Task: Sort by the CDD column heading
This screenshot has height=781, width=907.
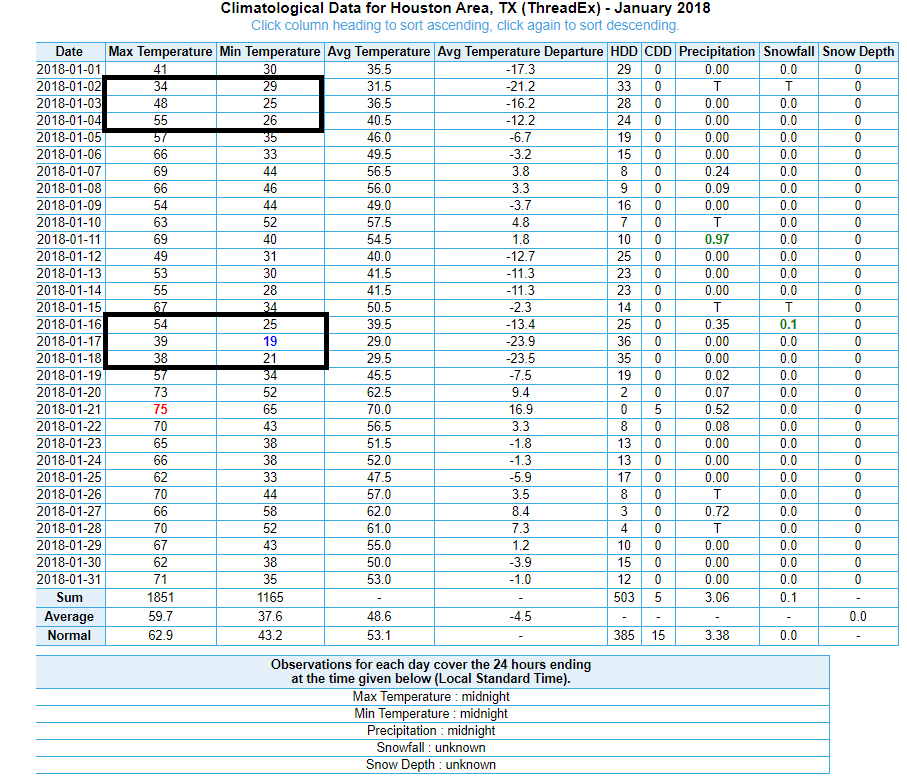Action: [x=658, y=51]
